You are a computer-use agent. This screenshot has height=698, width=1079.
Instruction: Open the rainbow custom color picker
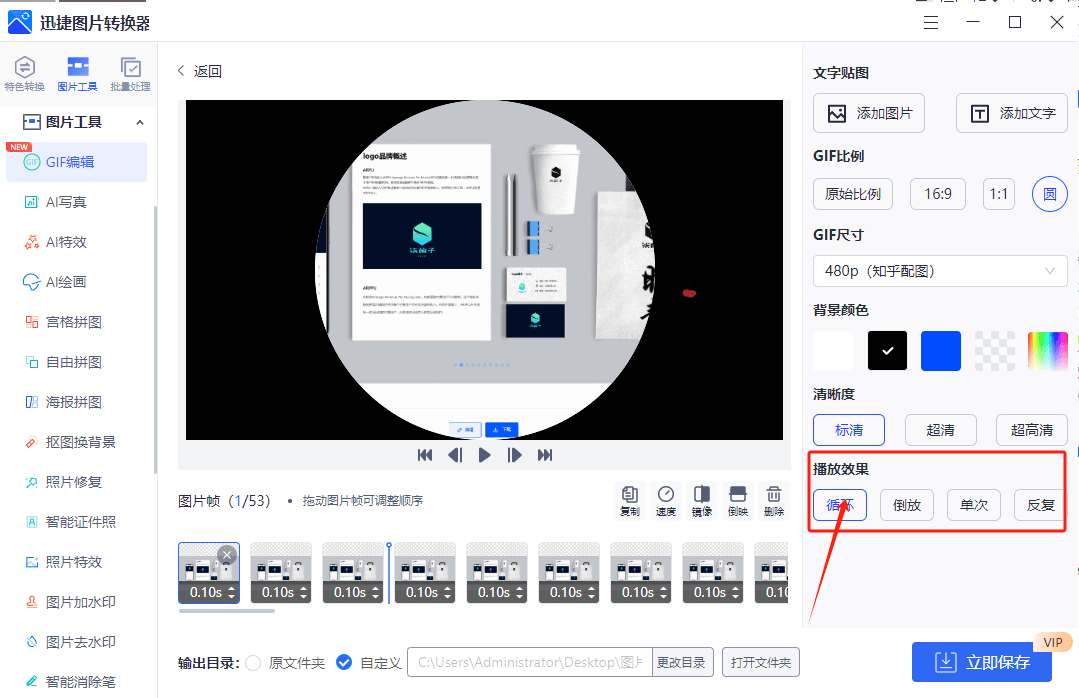click(x=1047, y=351)
